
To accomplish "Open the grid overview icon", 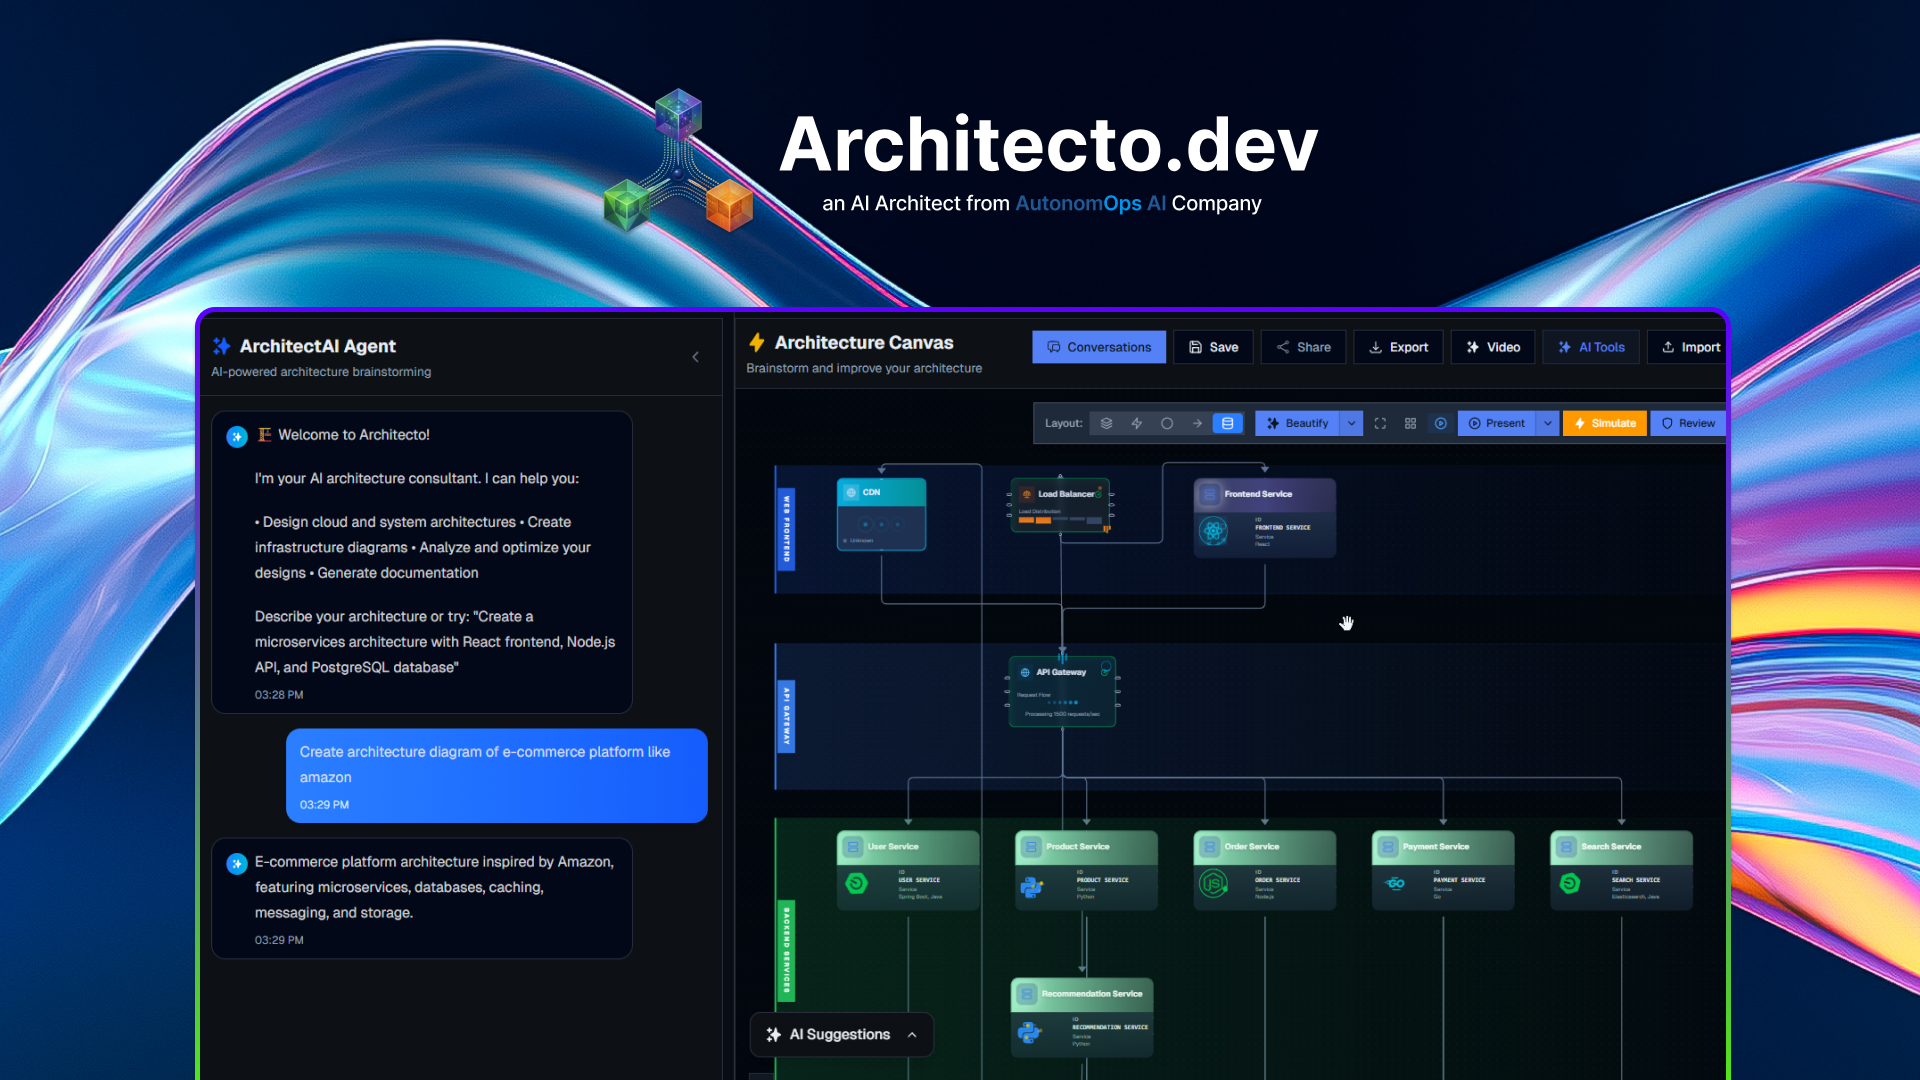I will pos(1410,423).
